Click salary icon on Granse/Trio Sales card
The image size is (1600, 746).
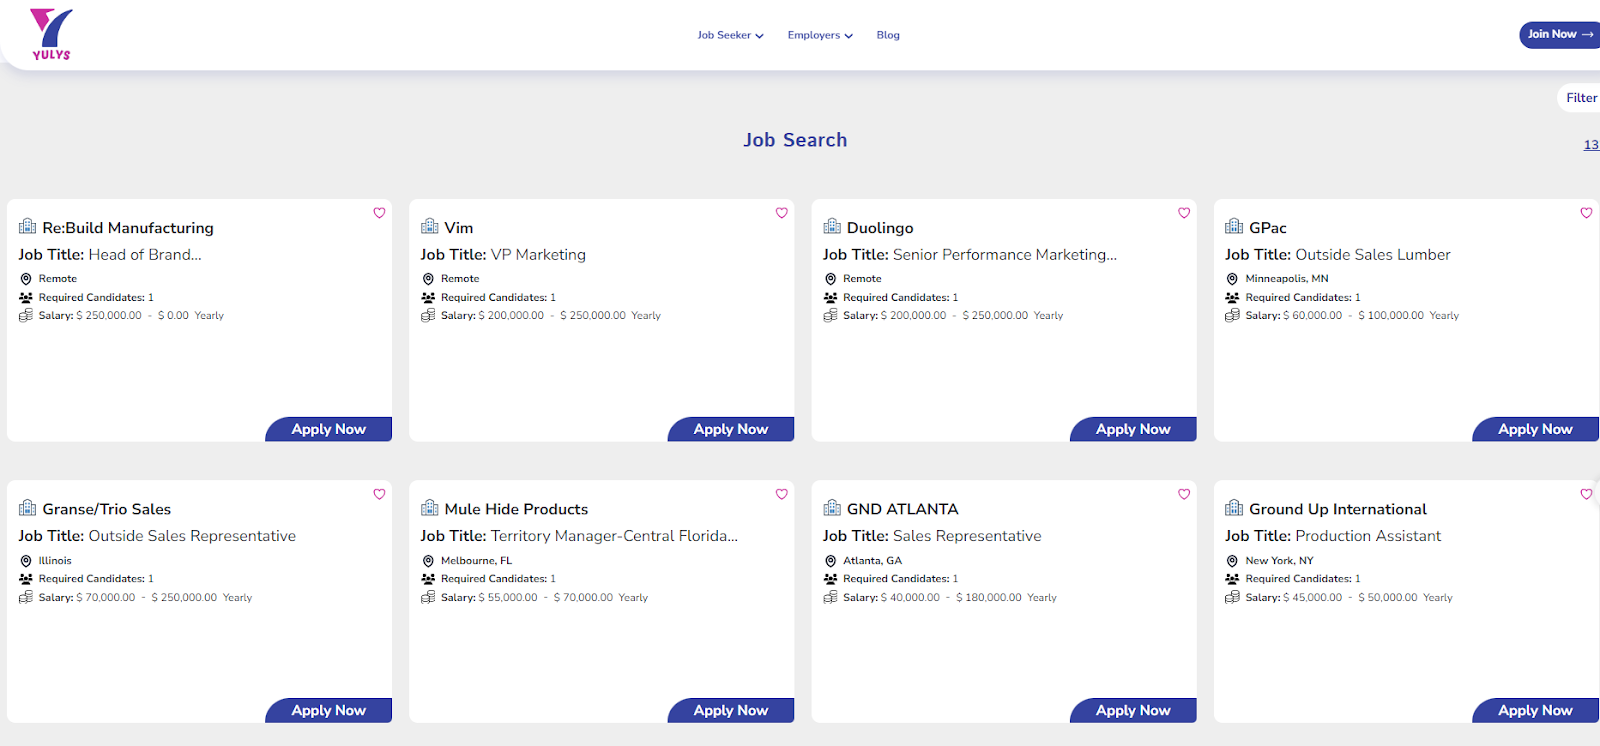tap(26, 597)
